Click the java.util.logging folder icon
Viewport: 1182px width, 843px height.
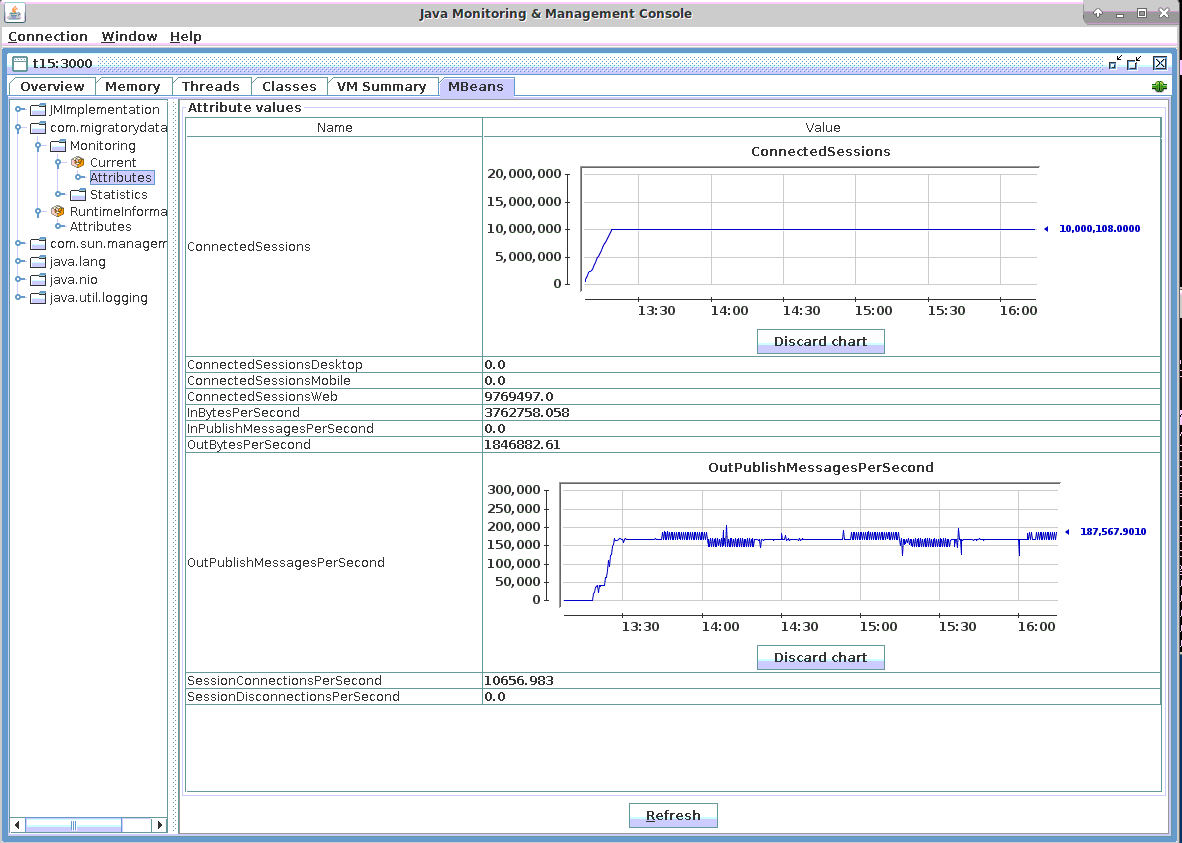[x=38, y=297]
